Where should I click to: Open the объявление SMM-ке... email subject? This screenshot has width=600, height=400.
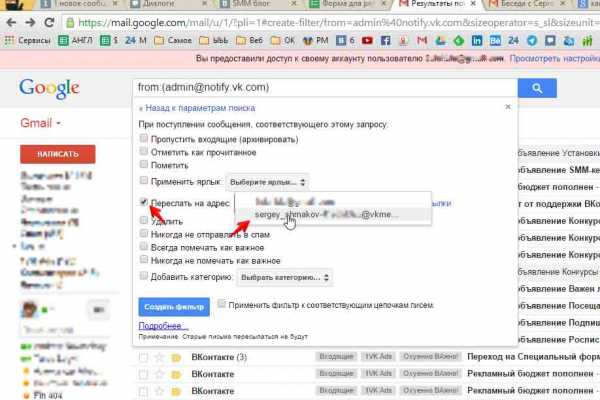click(559, 170)
